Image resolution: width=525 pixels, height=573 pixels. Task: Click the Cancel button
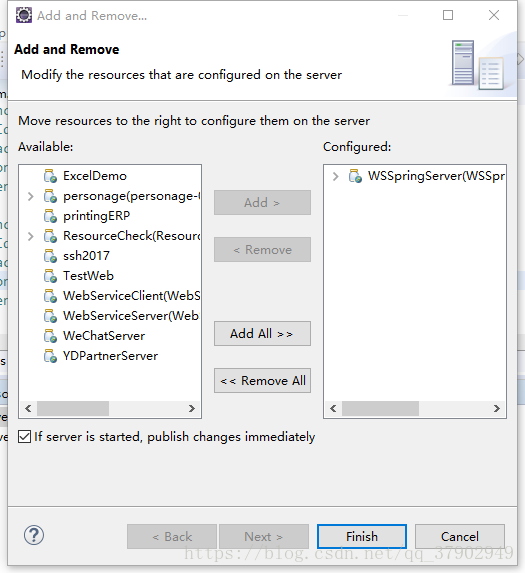point(460,536)
